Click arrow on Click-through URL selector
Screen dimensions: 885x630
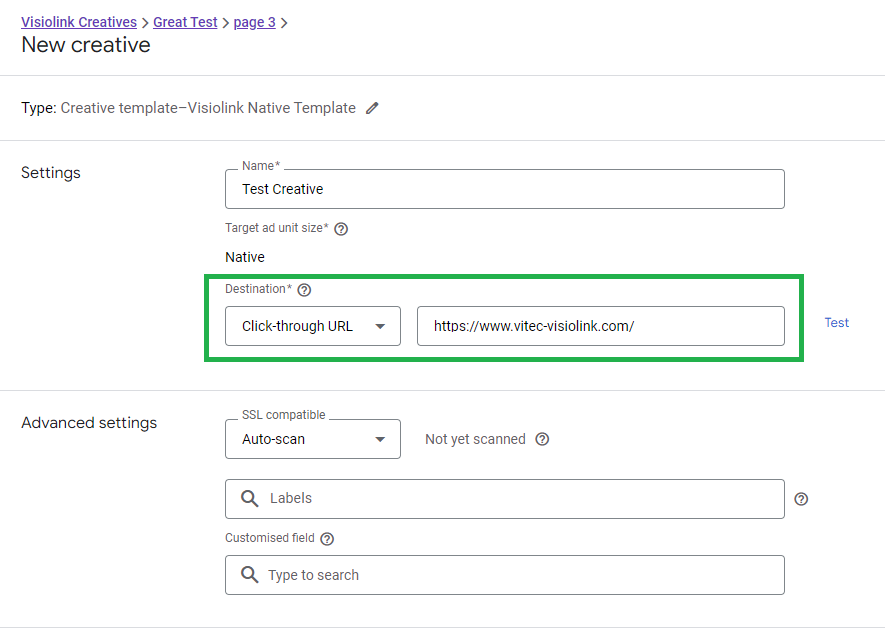[x=380, y=326]
